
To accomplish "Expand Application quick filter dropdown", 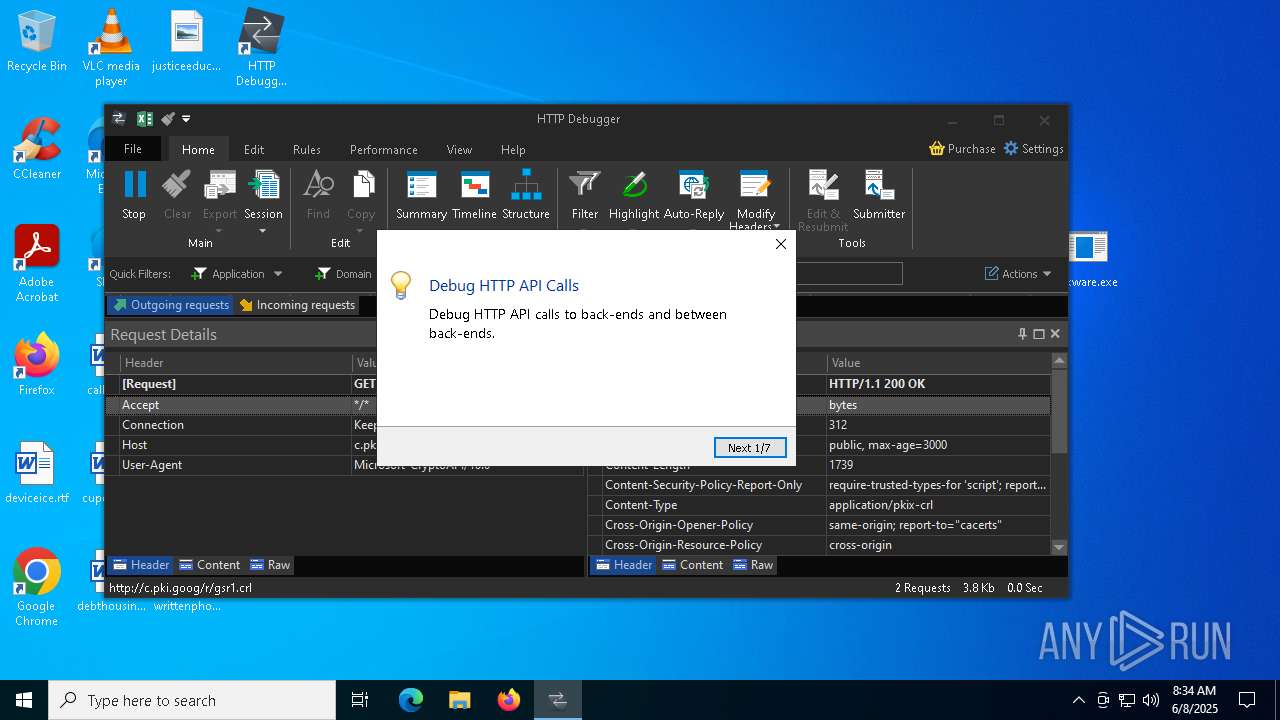I will (278, 274).
